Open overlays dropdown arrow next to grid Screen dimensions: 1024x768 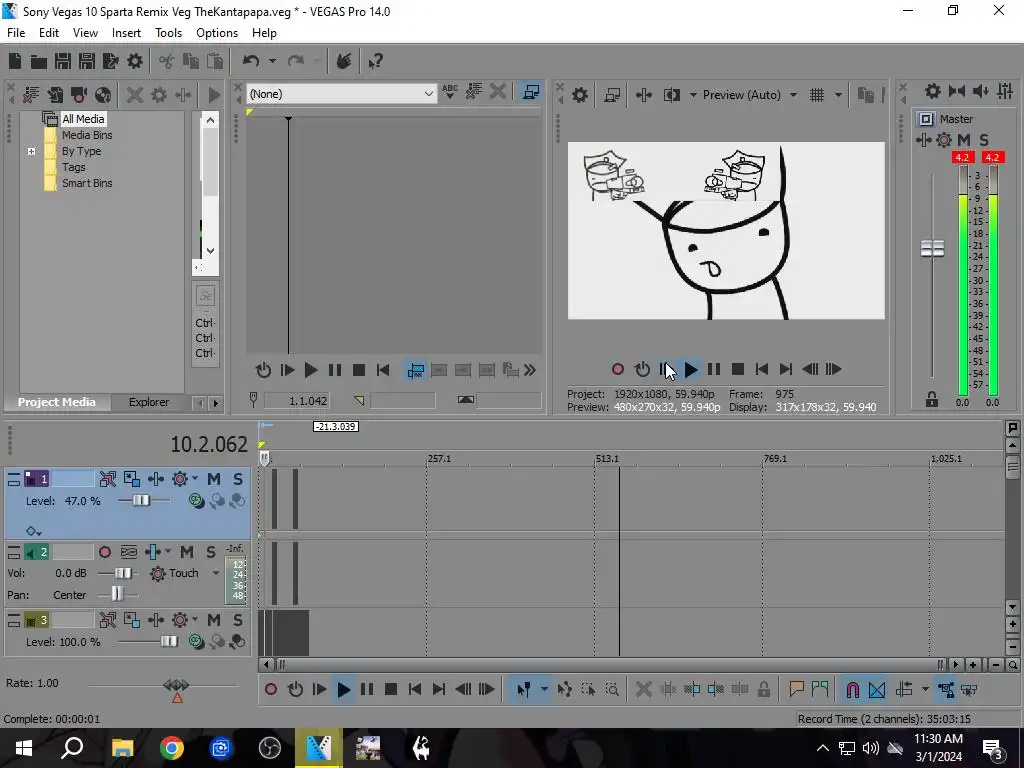[x=838, y=95]
